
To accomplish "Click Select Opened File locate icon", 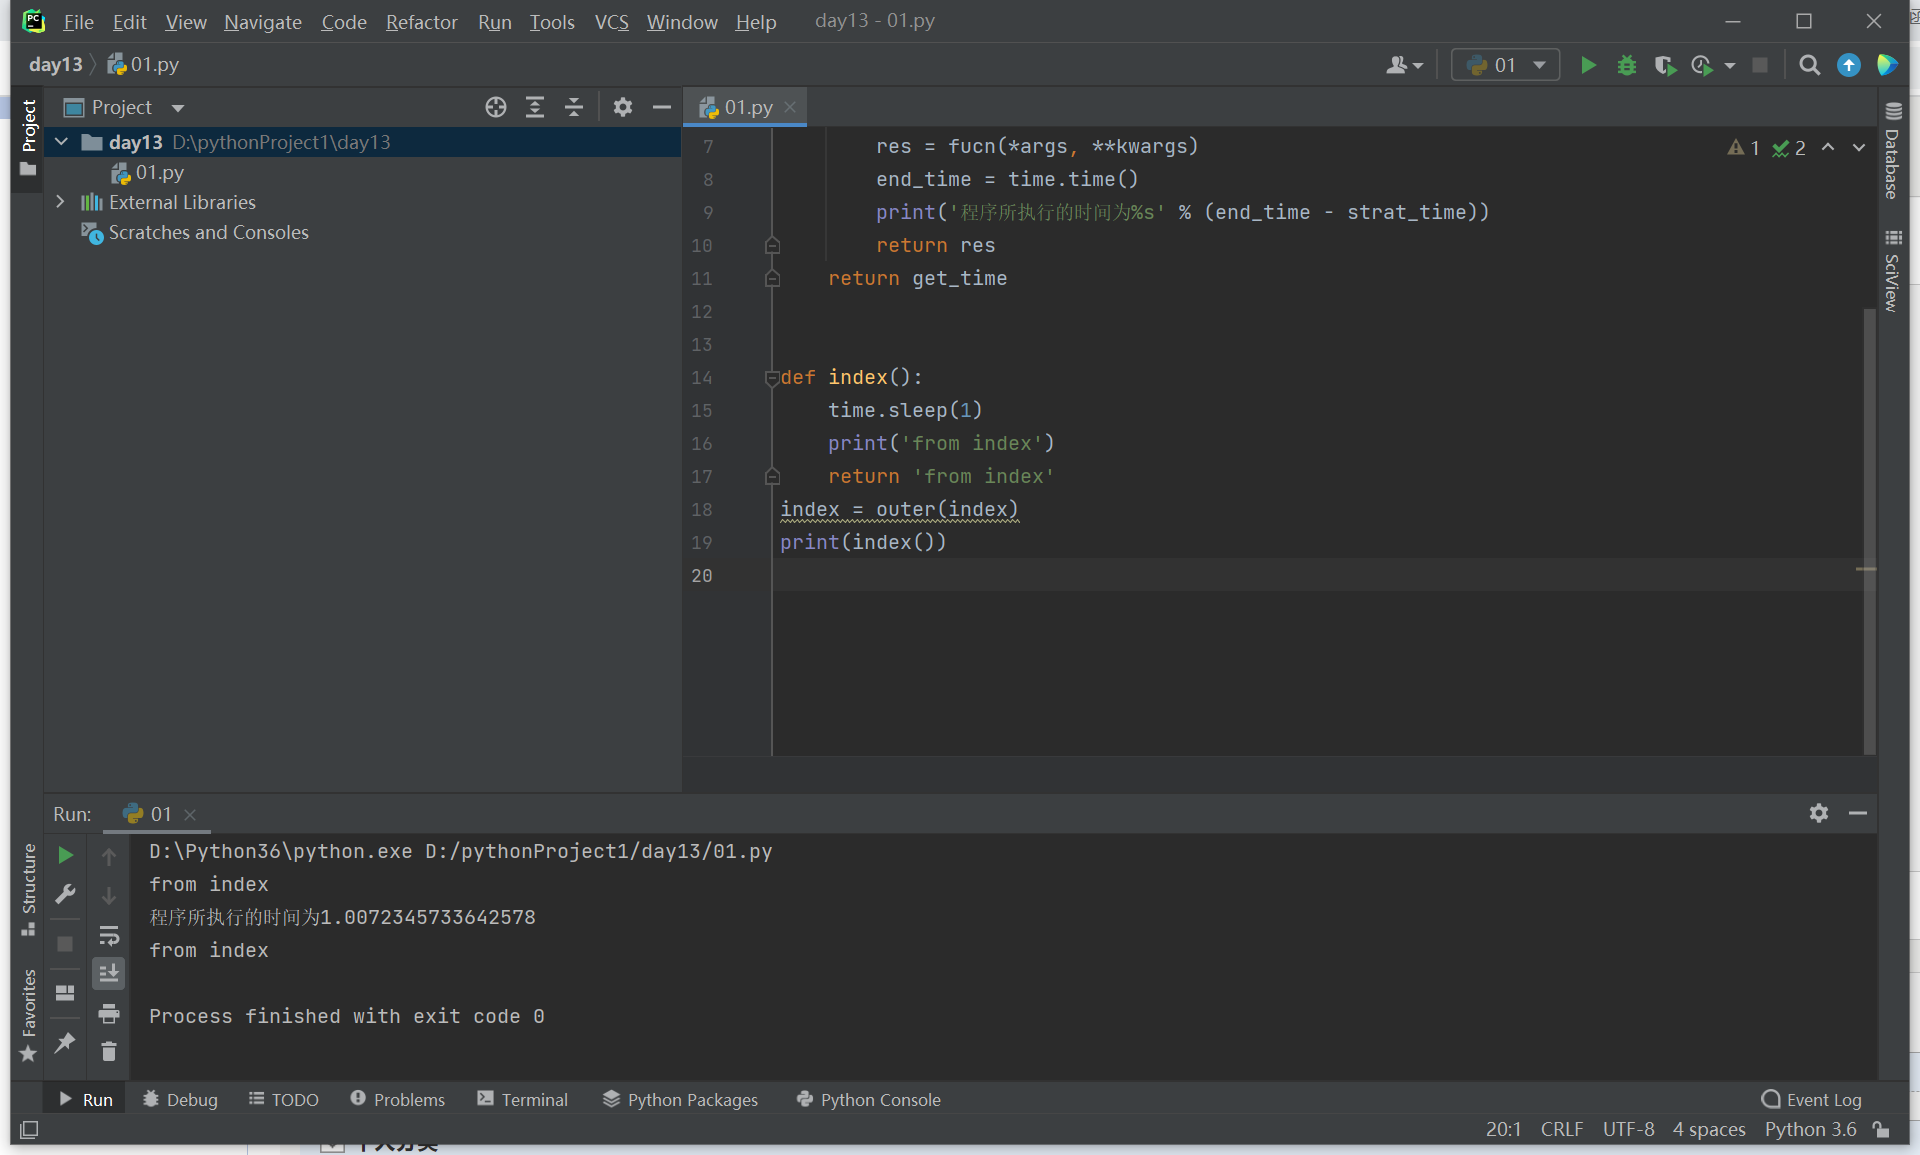I will tap(496, 107).
